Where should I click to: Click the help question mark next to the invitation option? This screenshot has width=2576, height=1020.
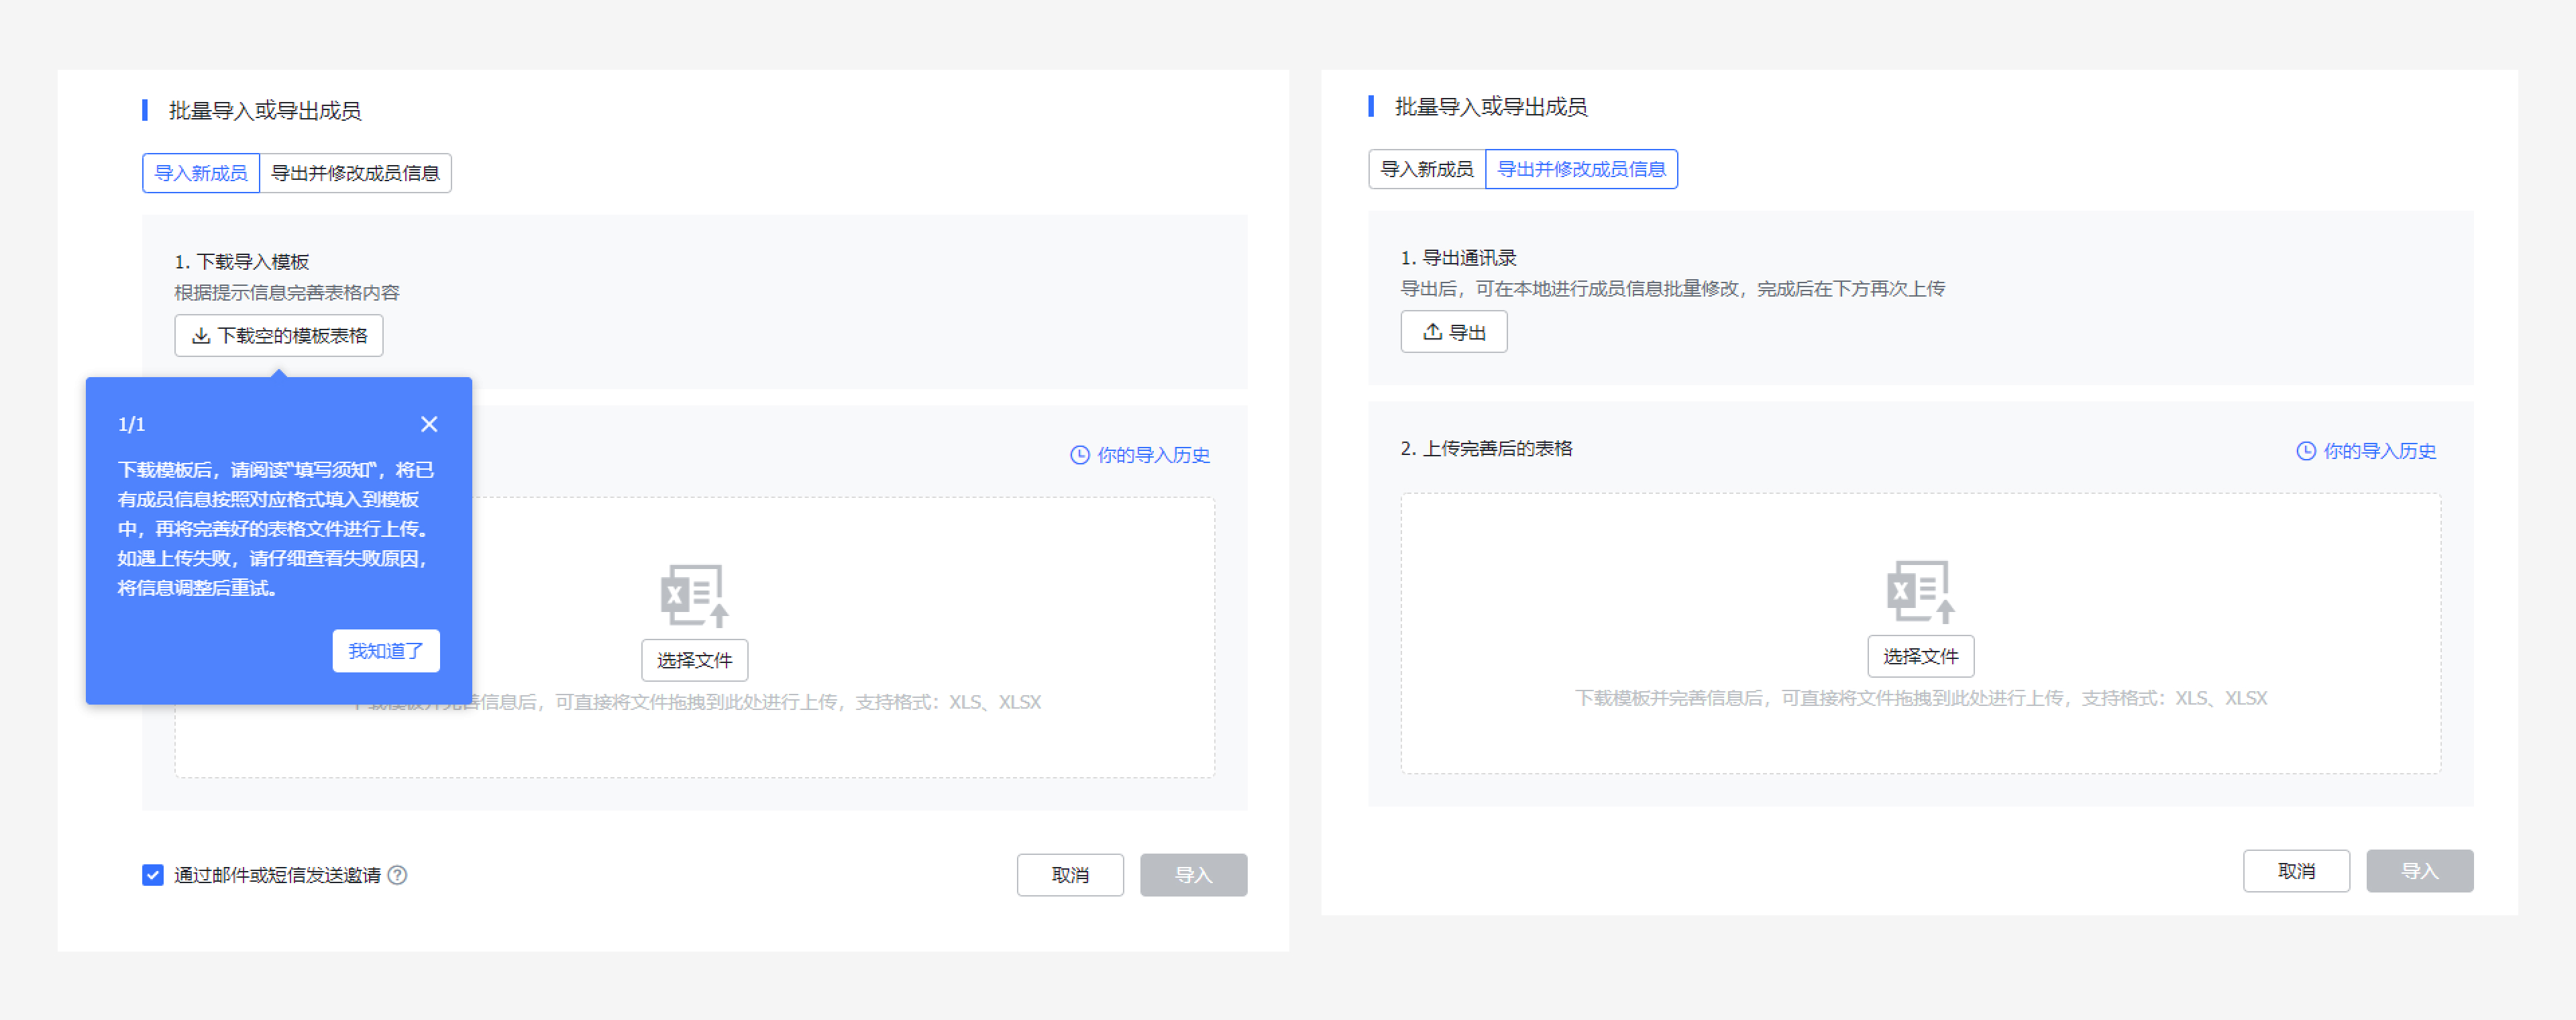[397, 875]
